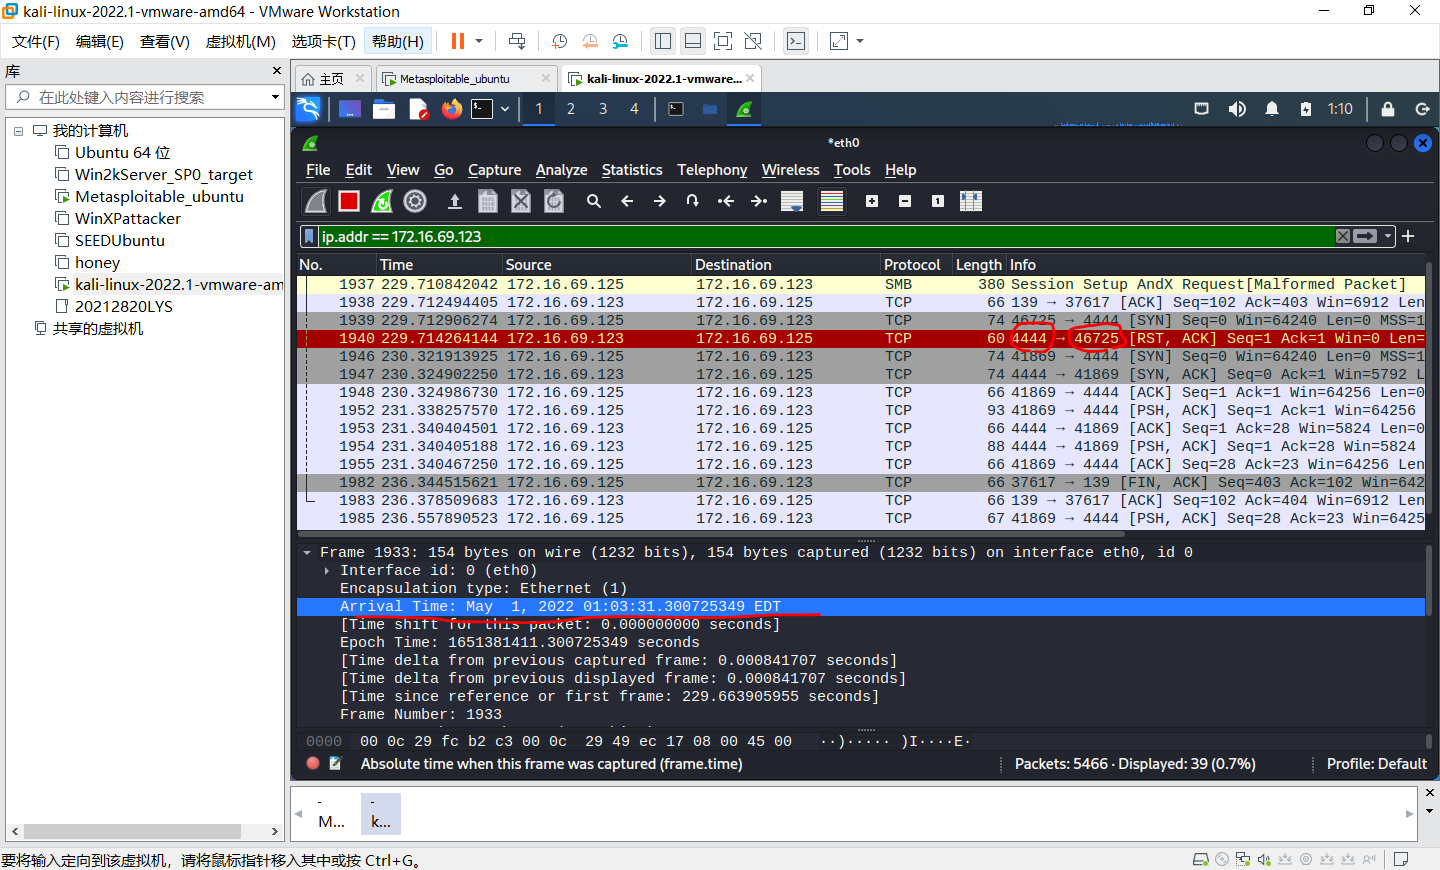1440x870 pixels.
Task: Switch to Kali workspace 2
Action: coord(571,109)
